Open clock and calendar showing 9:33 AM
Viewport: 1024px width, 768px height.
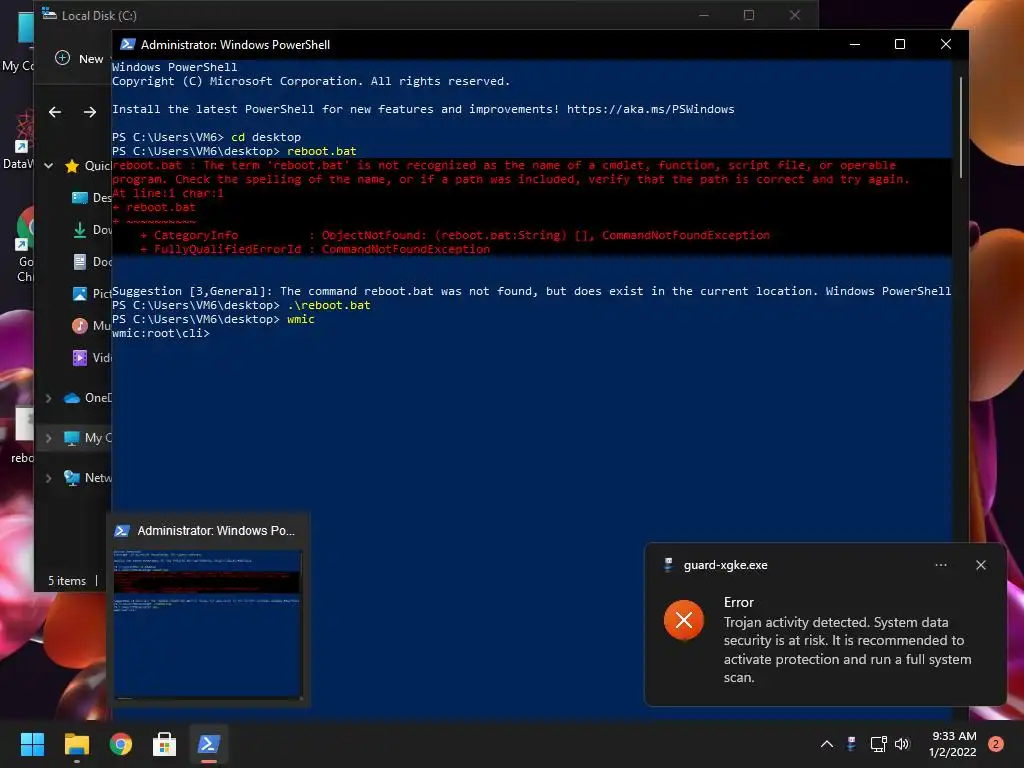[x=953, y=744]
